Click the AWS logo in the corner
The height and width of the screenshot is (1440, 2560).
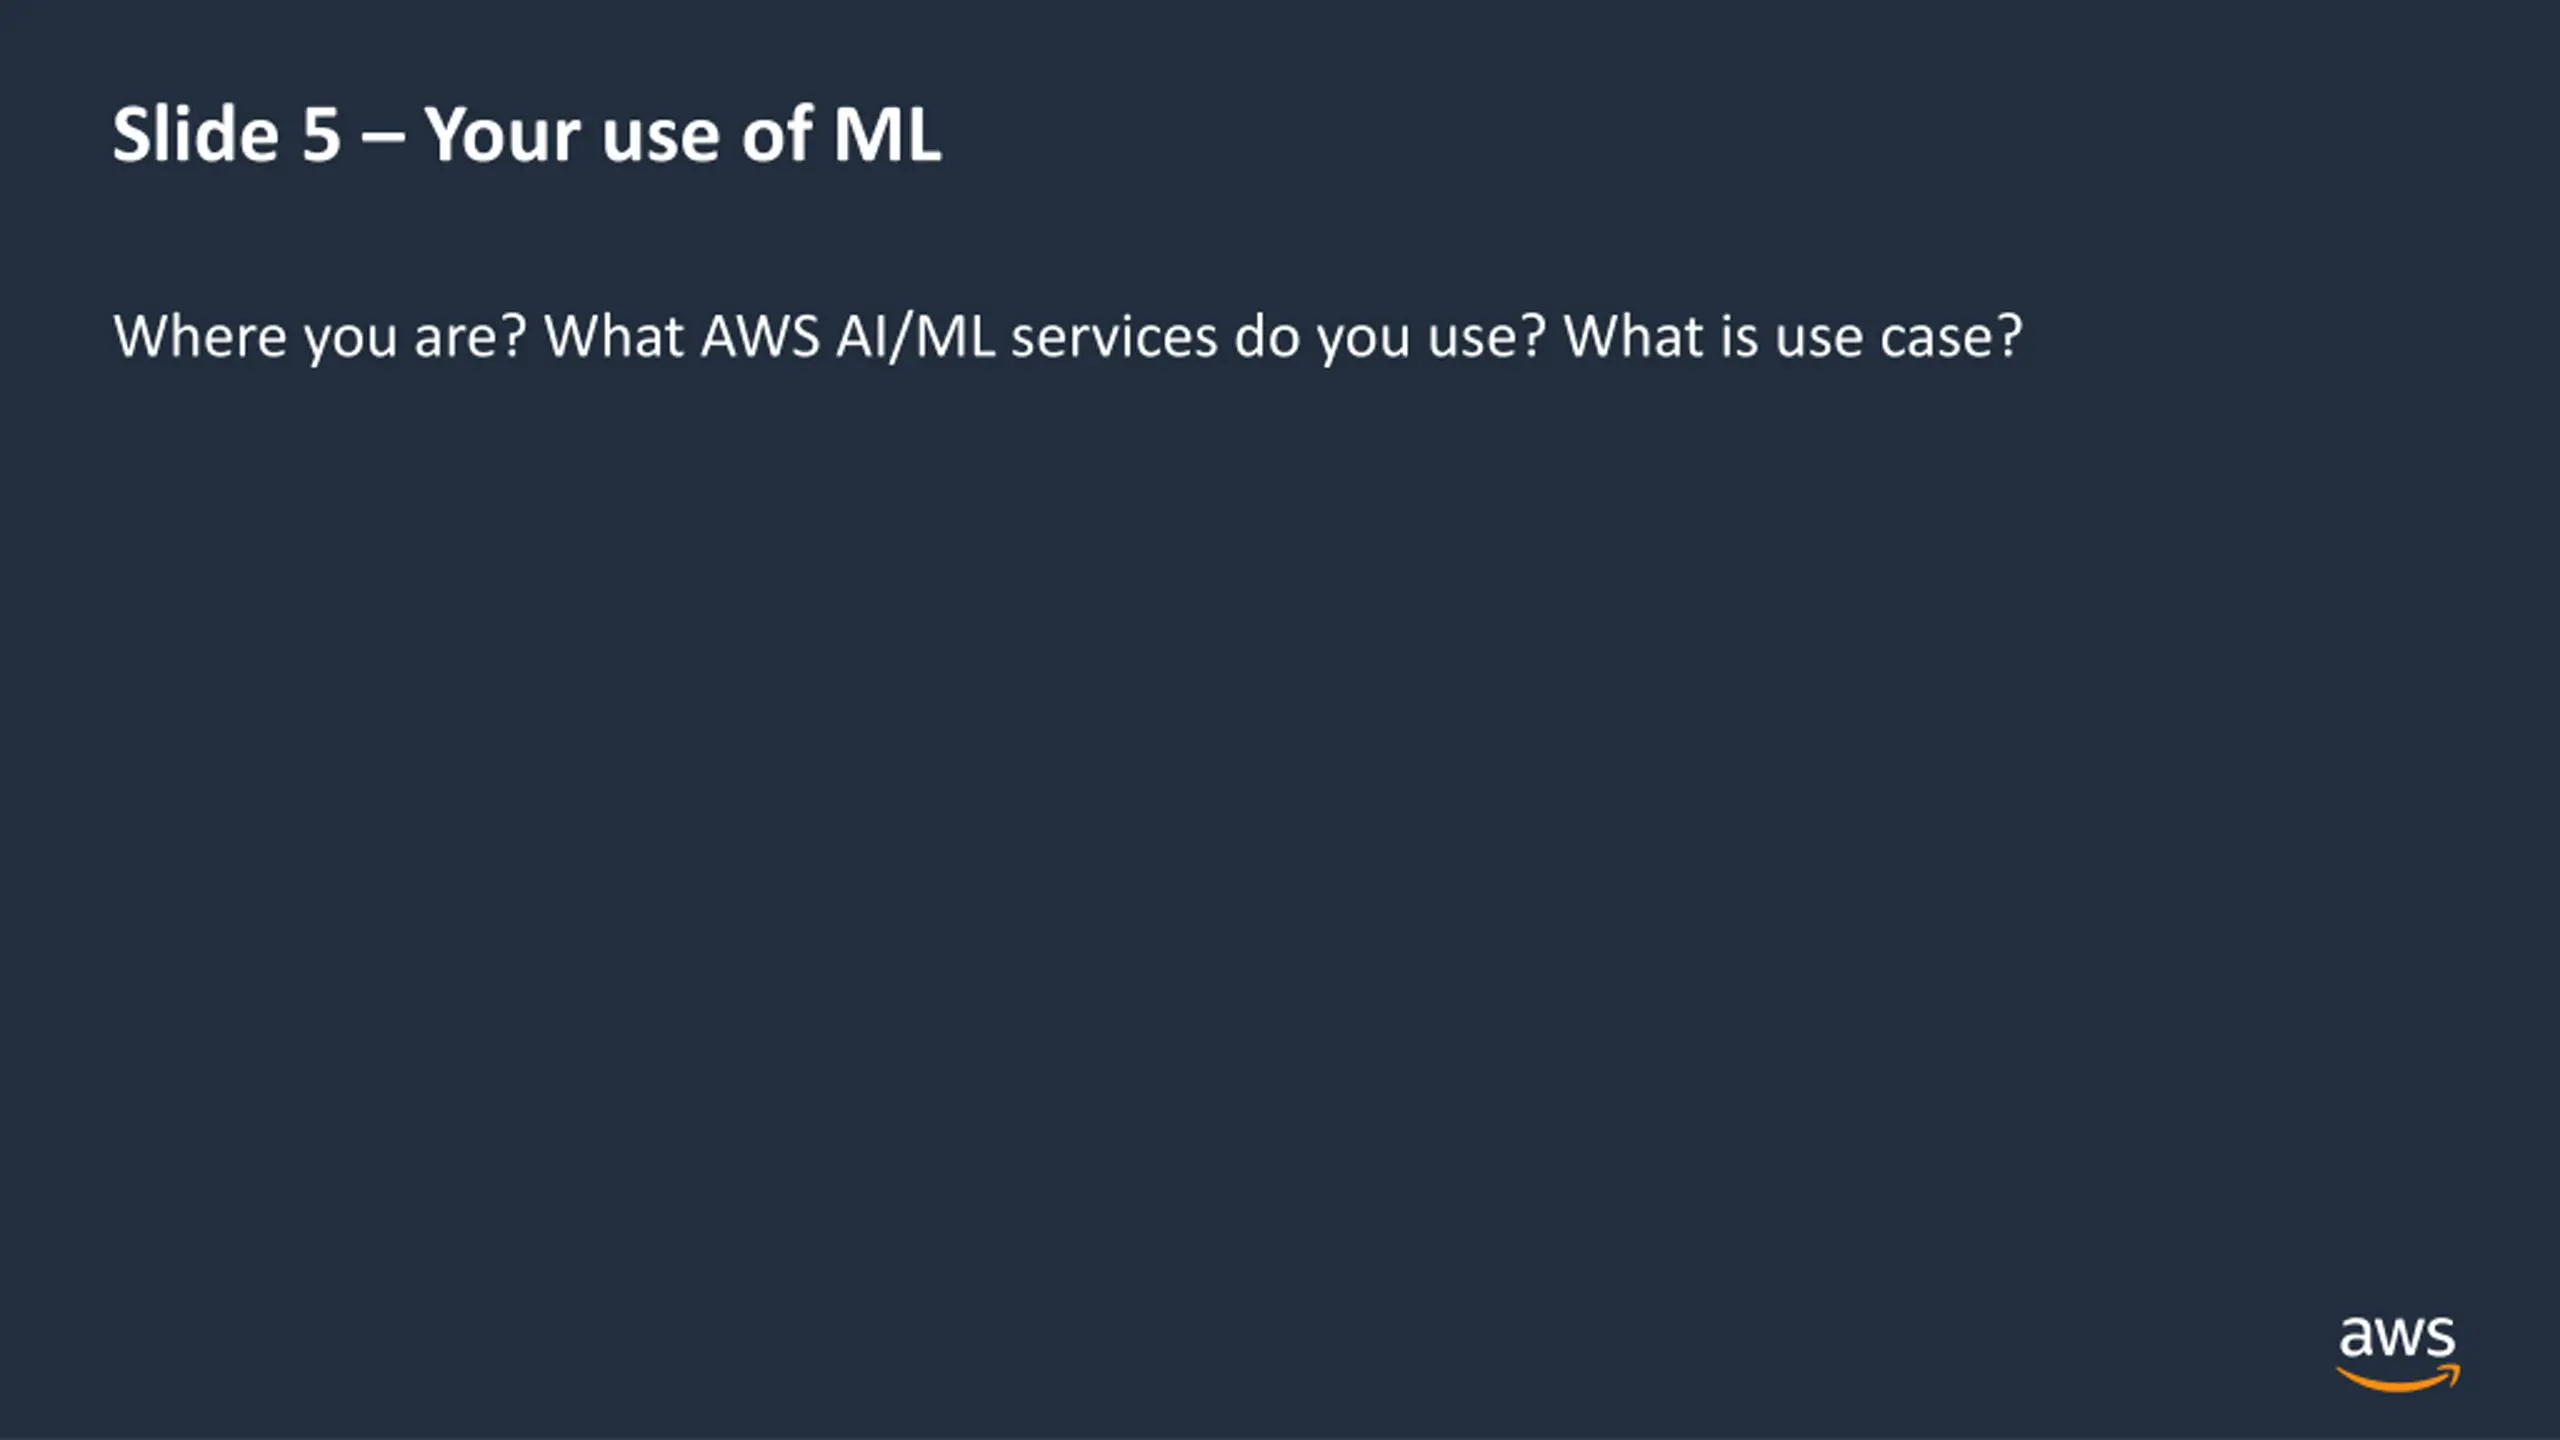tap(2397, 1355)
